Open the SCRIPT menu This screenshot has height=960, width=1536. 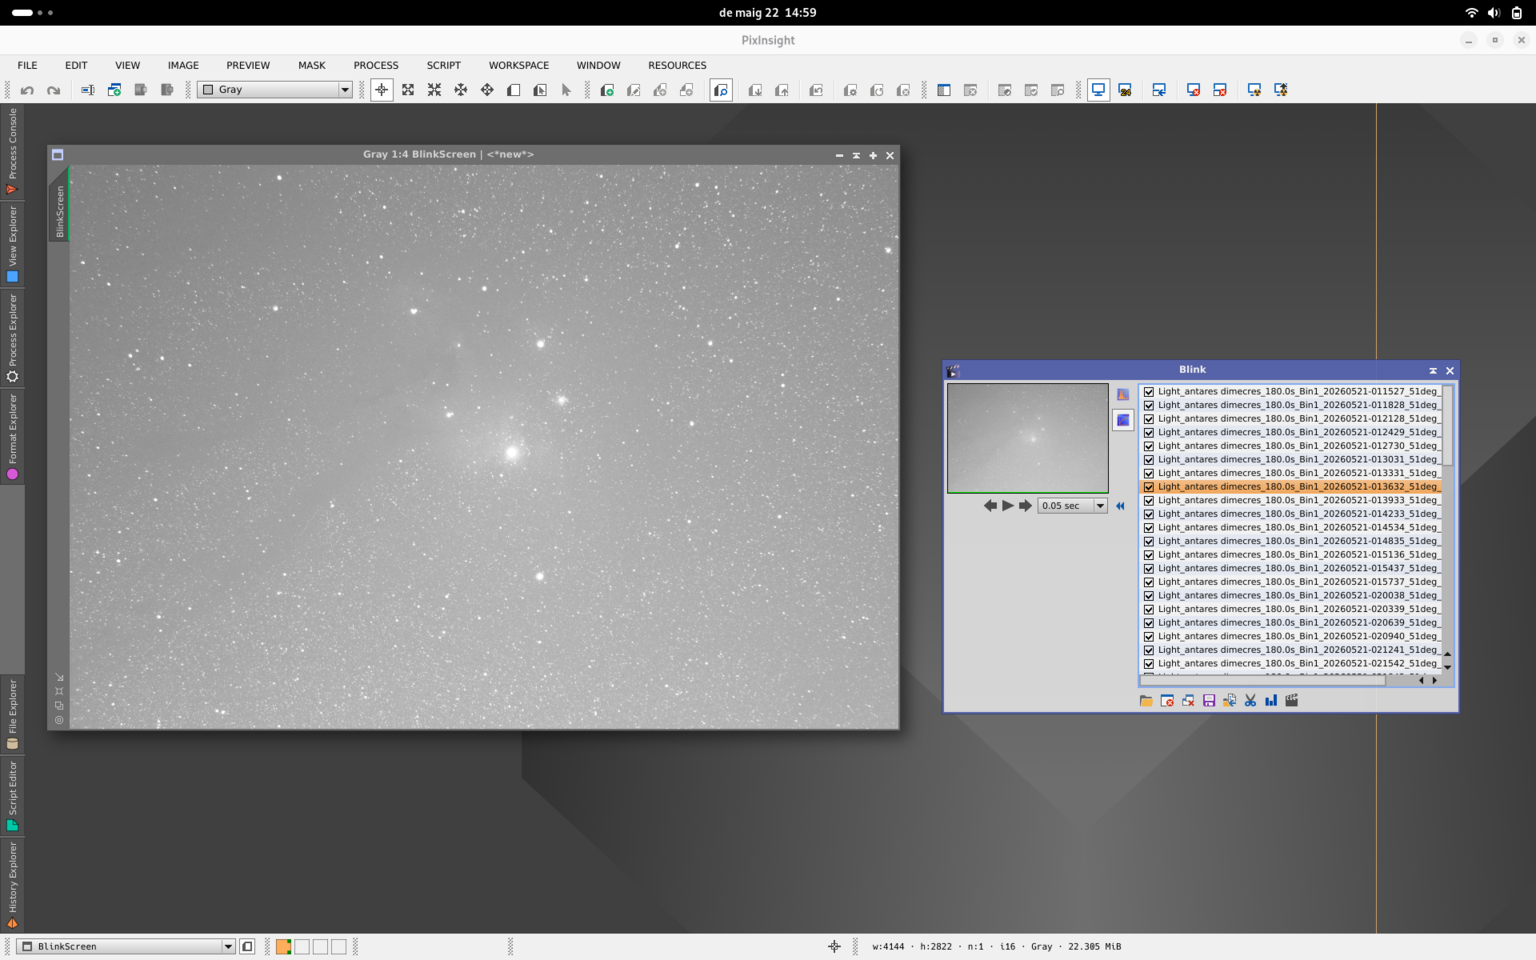click(443, 65)
